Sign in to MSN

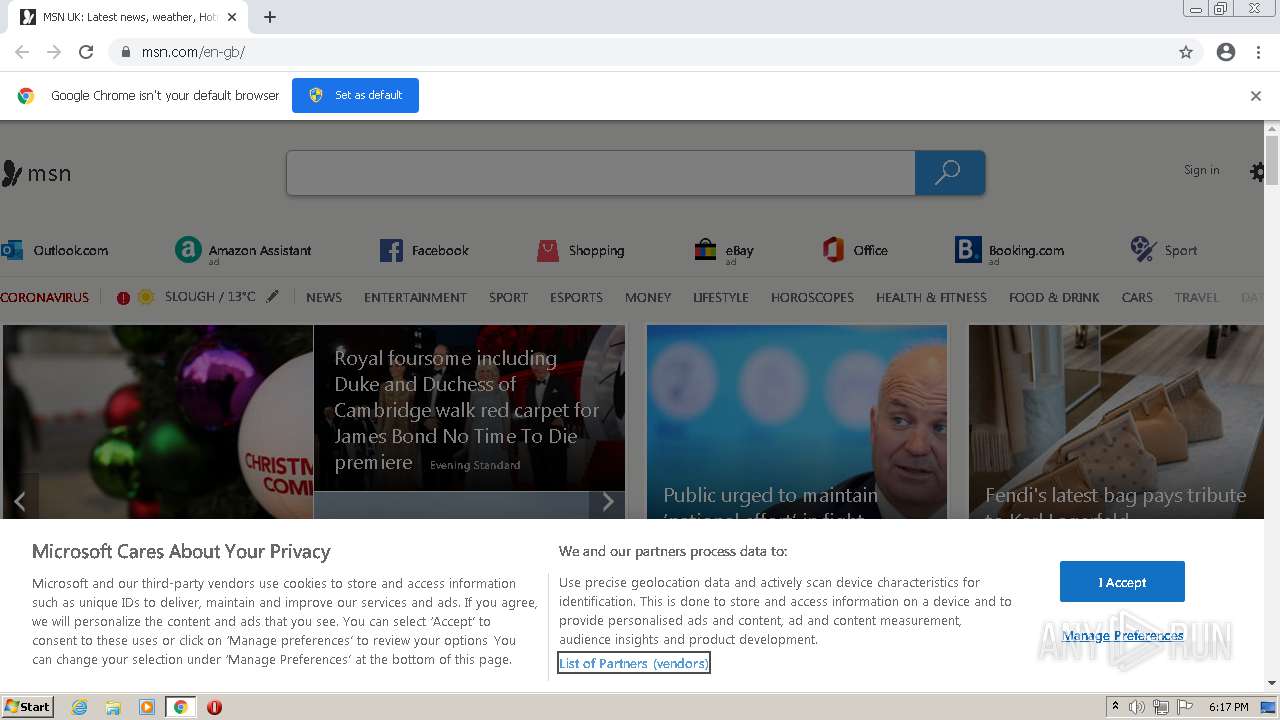(x=1201, y=170)
